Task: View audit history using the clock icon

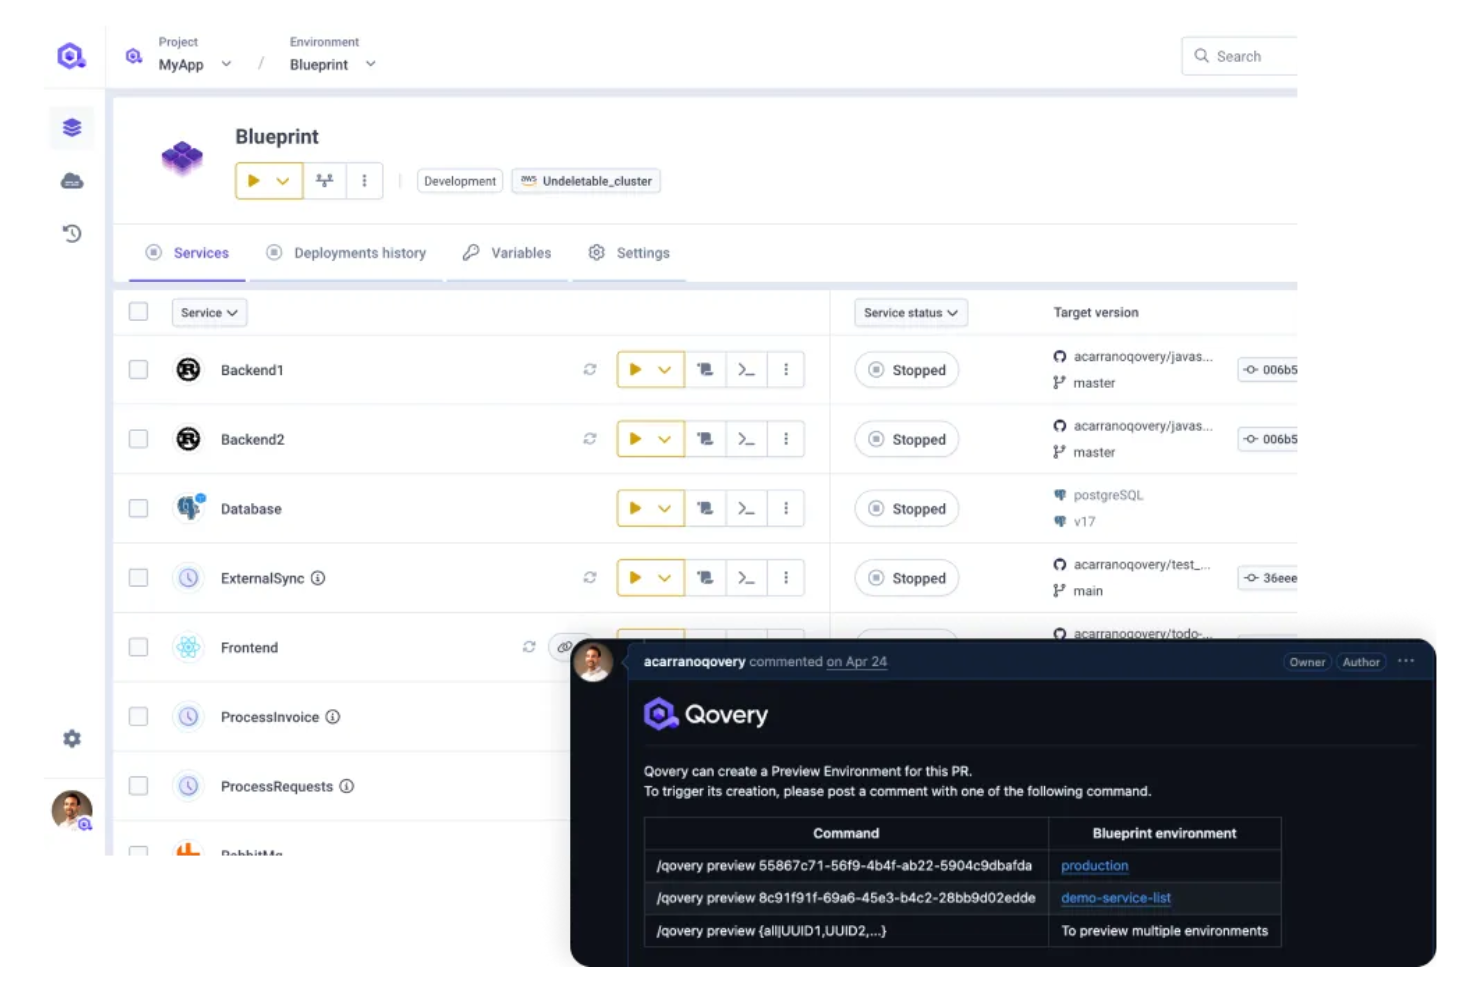Action: coord(71,234)
